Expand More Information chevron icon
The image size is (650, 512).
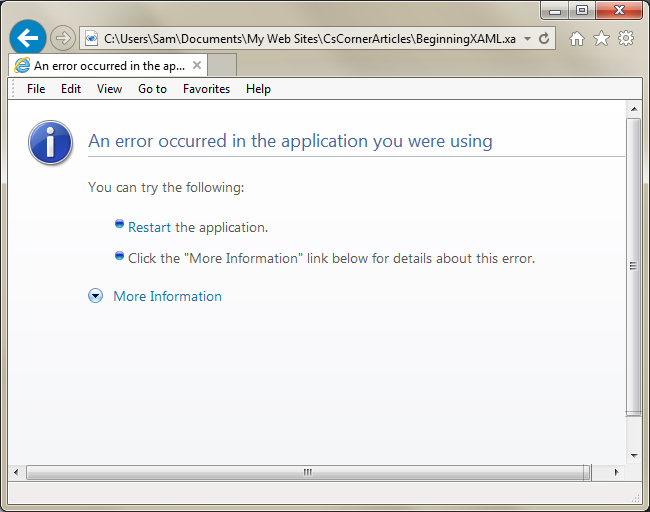[95, 296]
